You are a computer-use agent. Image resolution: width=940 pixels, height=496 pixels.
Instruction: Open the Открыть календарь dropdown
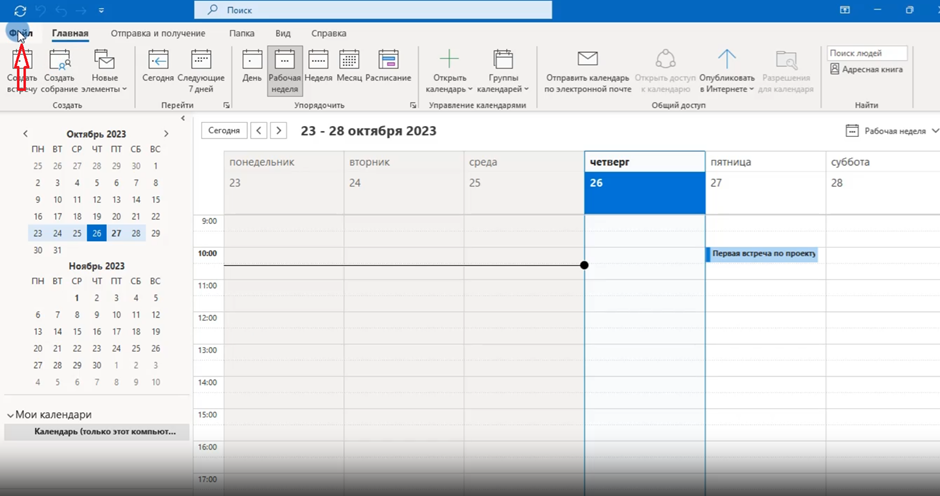449,72
